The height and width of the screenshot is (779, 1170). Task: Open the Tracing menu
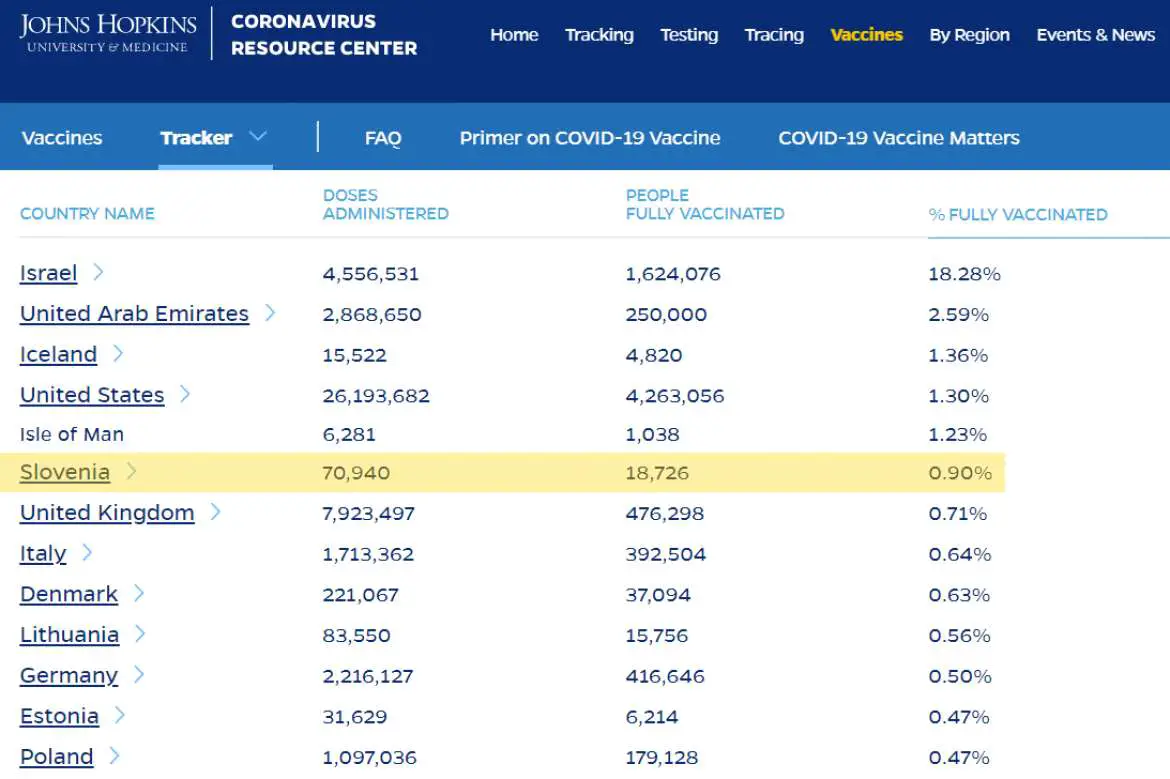pyautogui.click(x=774, y=34)
